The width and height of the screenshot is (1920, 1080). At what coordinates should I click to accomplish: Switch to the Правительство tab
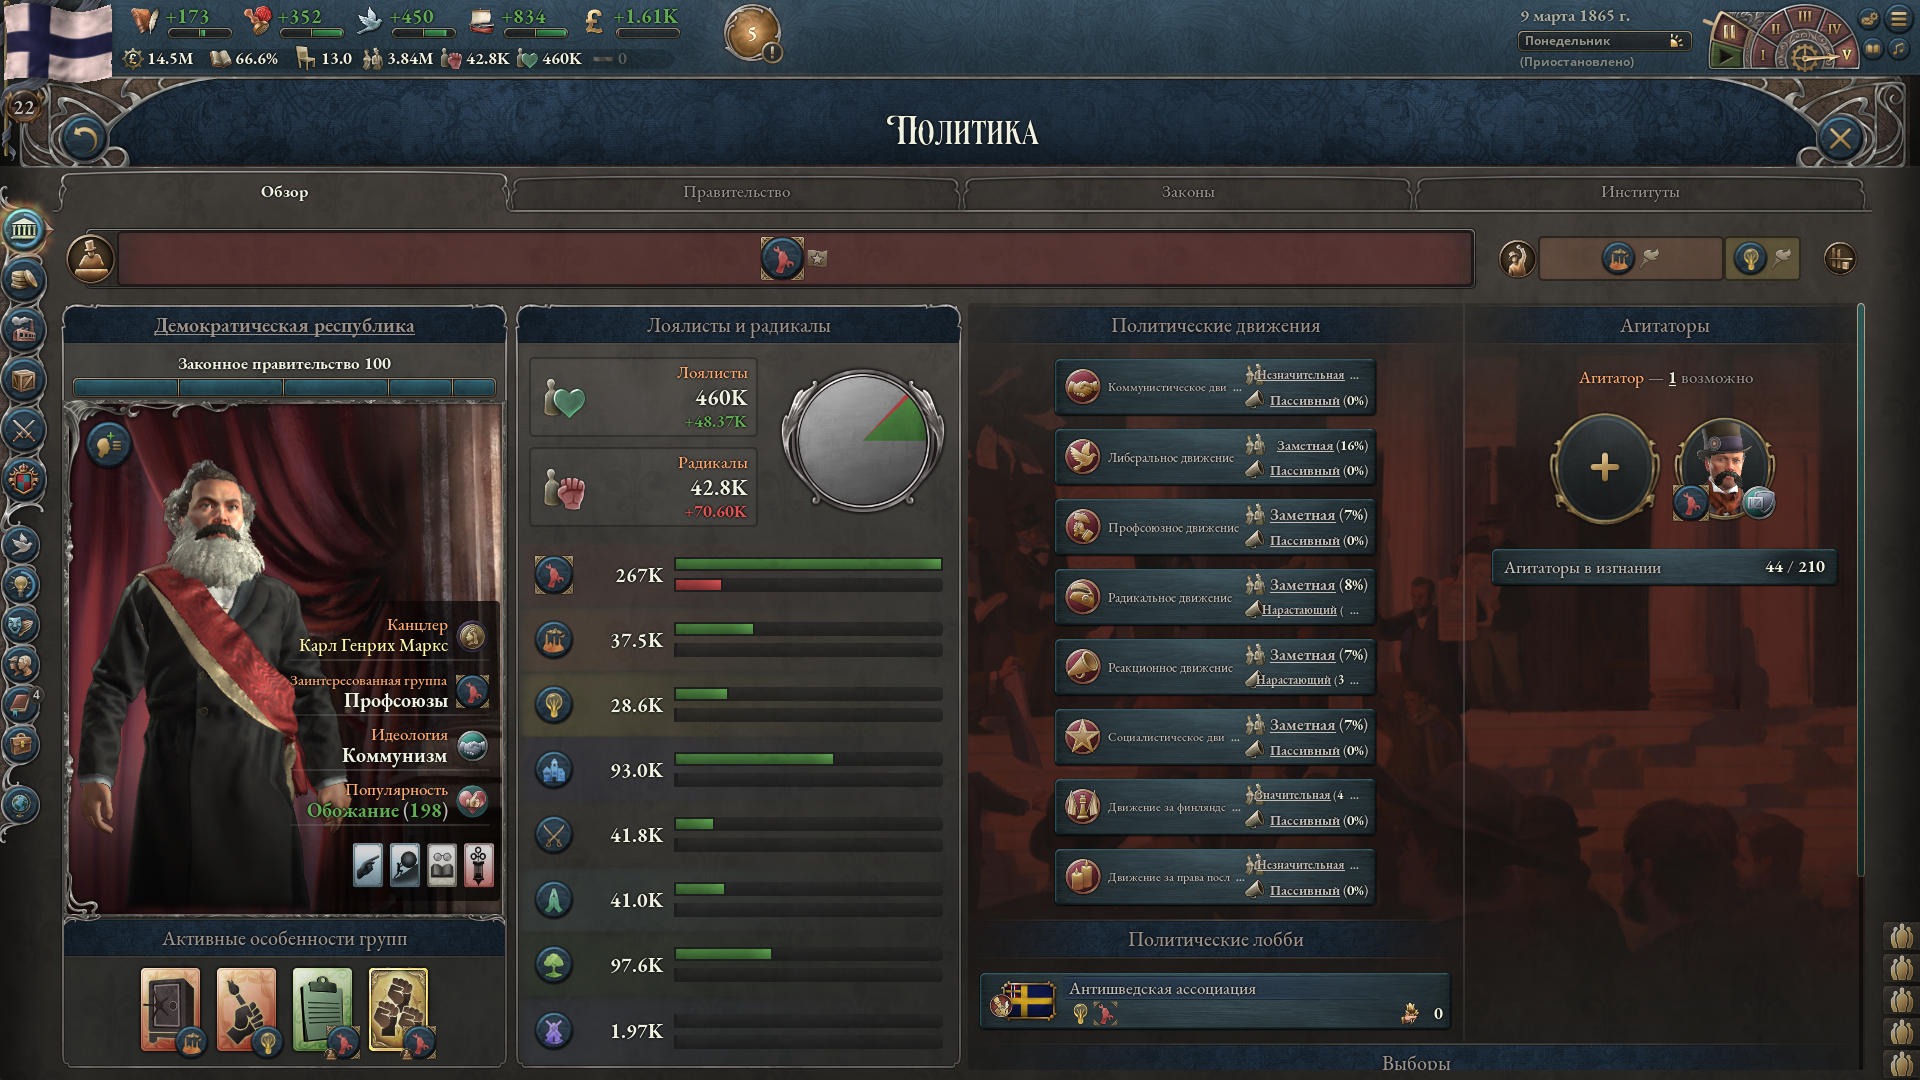[x=736, y=192]
